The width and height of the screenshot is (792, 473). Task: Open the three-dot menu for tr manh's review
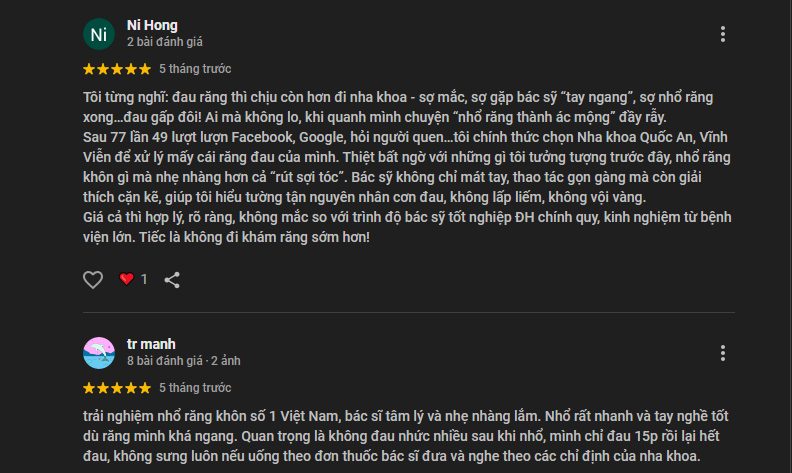(723, 353)
